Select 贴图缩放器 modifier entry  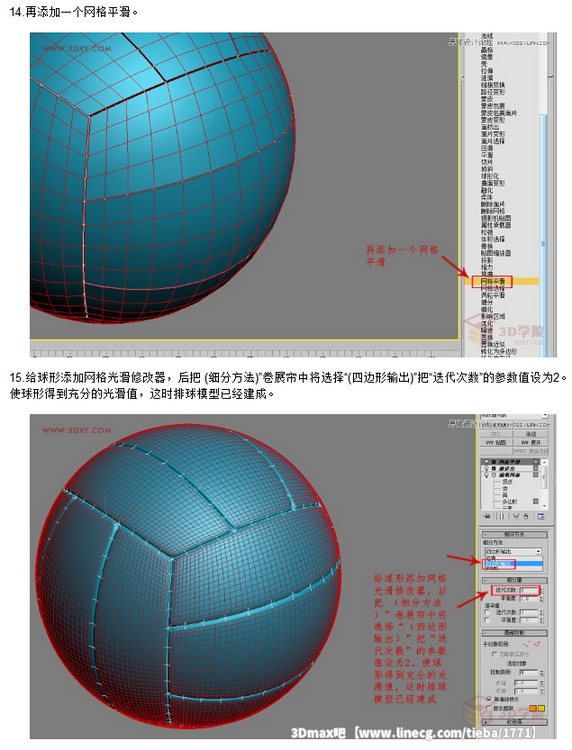pyautogui.click(x=496, y=253)
